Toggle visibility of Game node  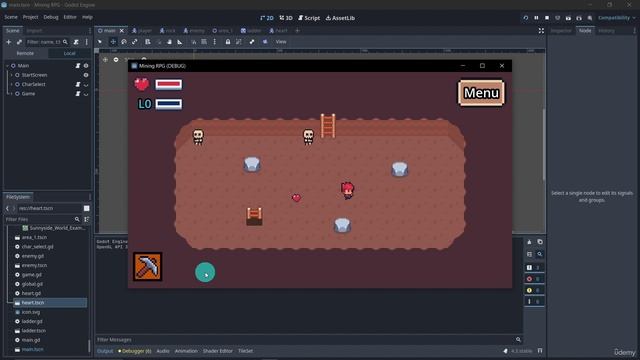(x=86, y=94)
